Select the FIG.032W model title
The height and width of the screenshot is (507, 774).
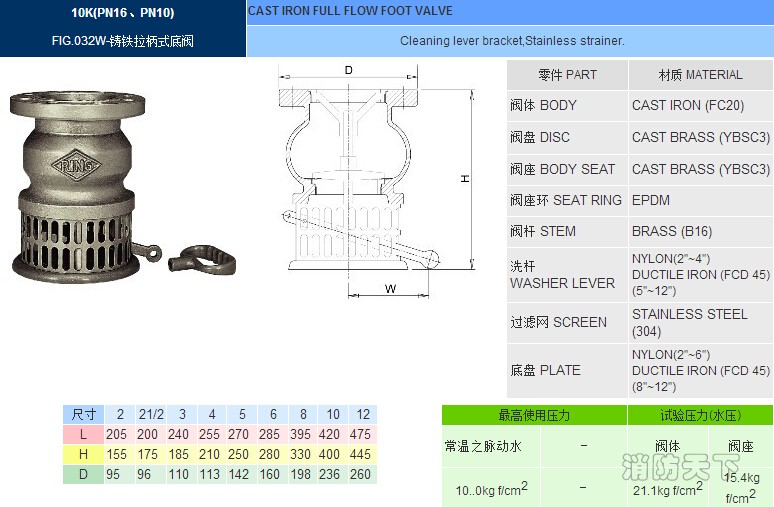click(122, 42)
